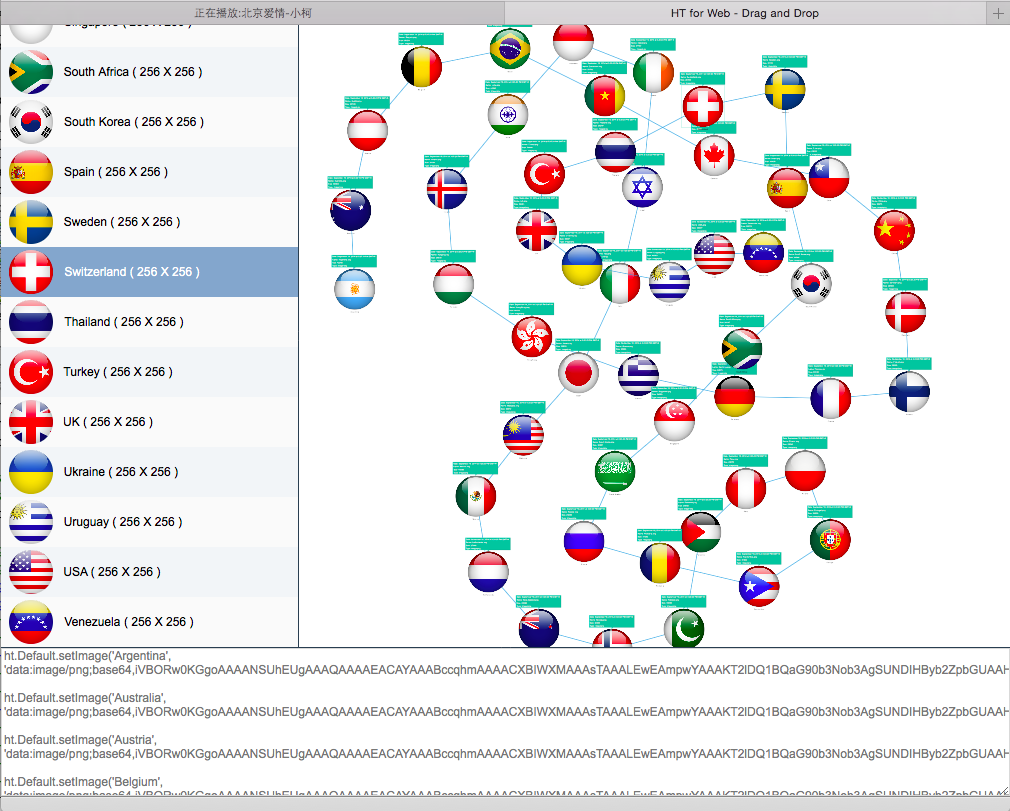Select the Mexico flag node in graph
1010x811 pixels.
(x=475, y=496)
